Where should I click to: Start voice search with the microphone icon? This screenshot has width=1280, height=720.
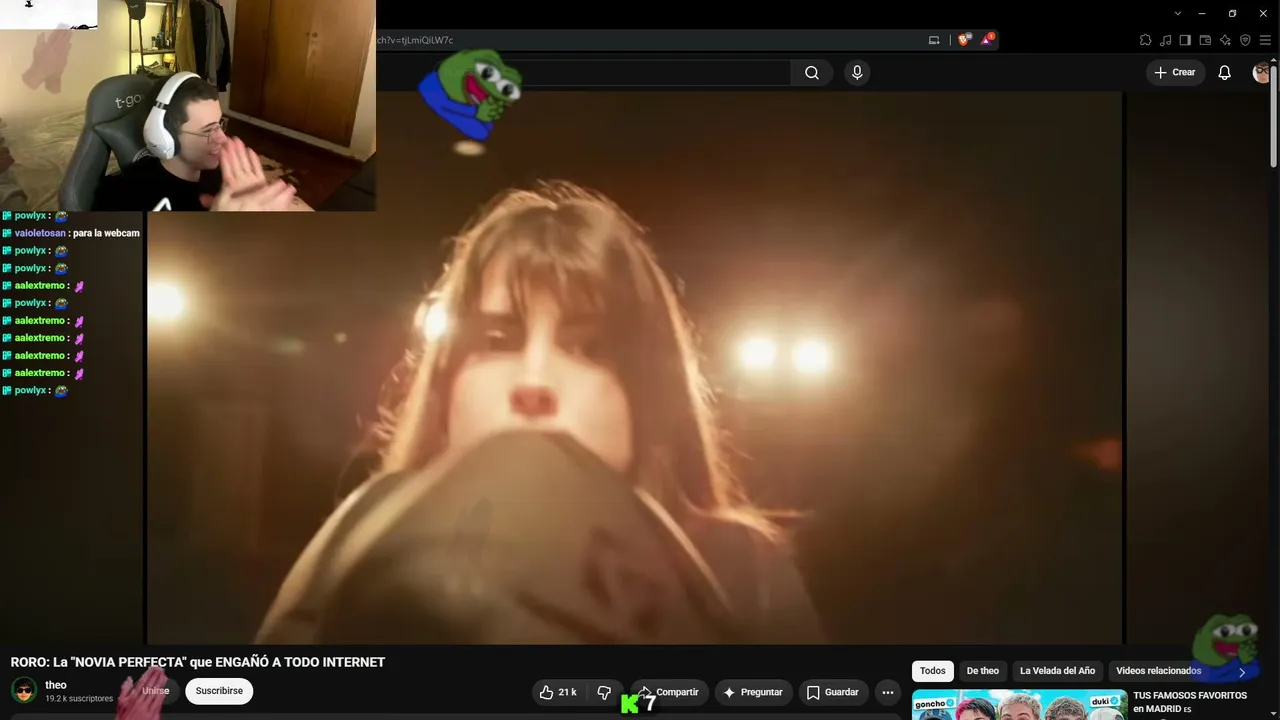click(x=857, y=73)
